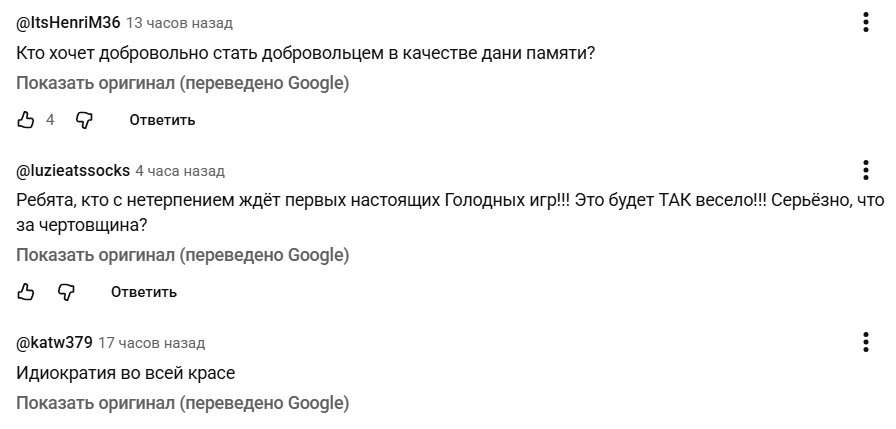
Task: Dislike the comment by @luzieatssocks
Action: 66,292
